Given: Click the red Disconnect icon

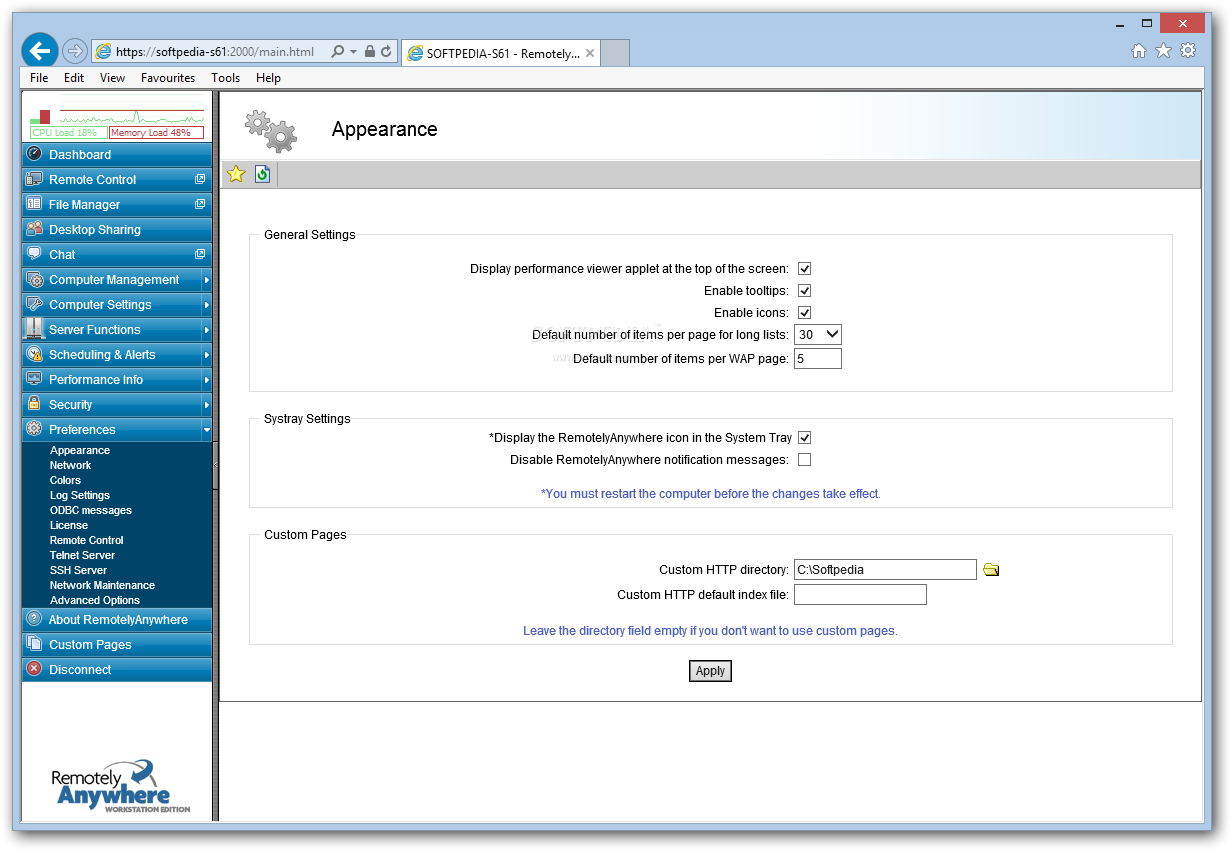Looking at the screenshot, I should (x=34, y=669).
